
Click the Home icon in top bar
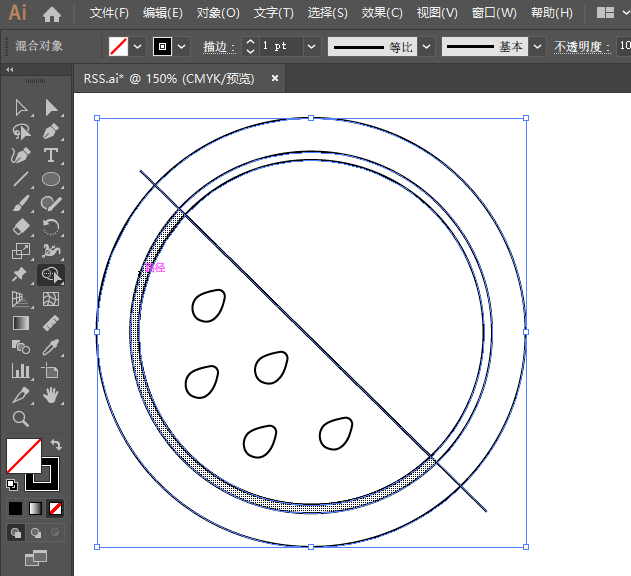pyautogui.click(x=52, y=14)
